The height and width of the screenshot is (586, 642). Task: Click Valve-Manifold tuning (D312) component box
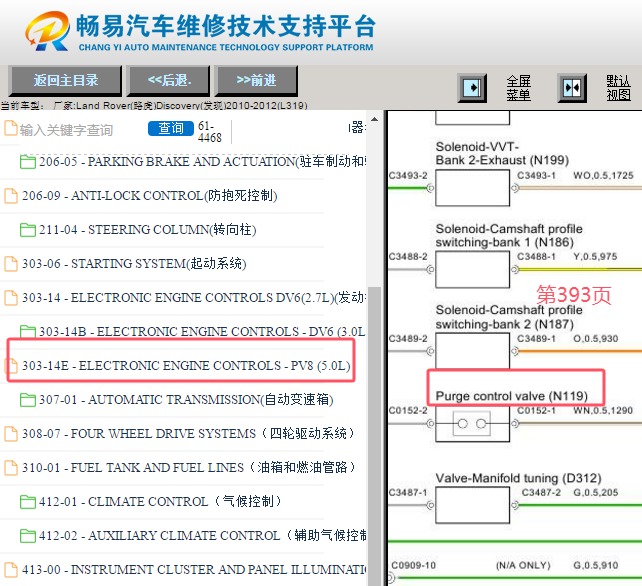472,505
